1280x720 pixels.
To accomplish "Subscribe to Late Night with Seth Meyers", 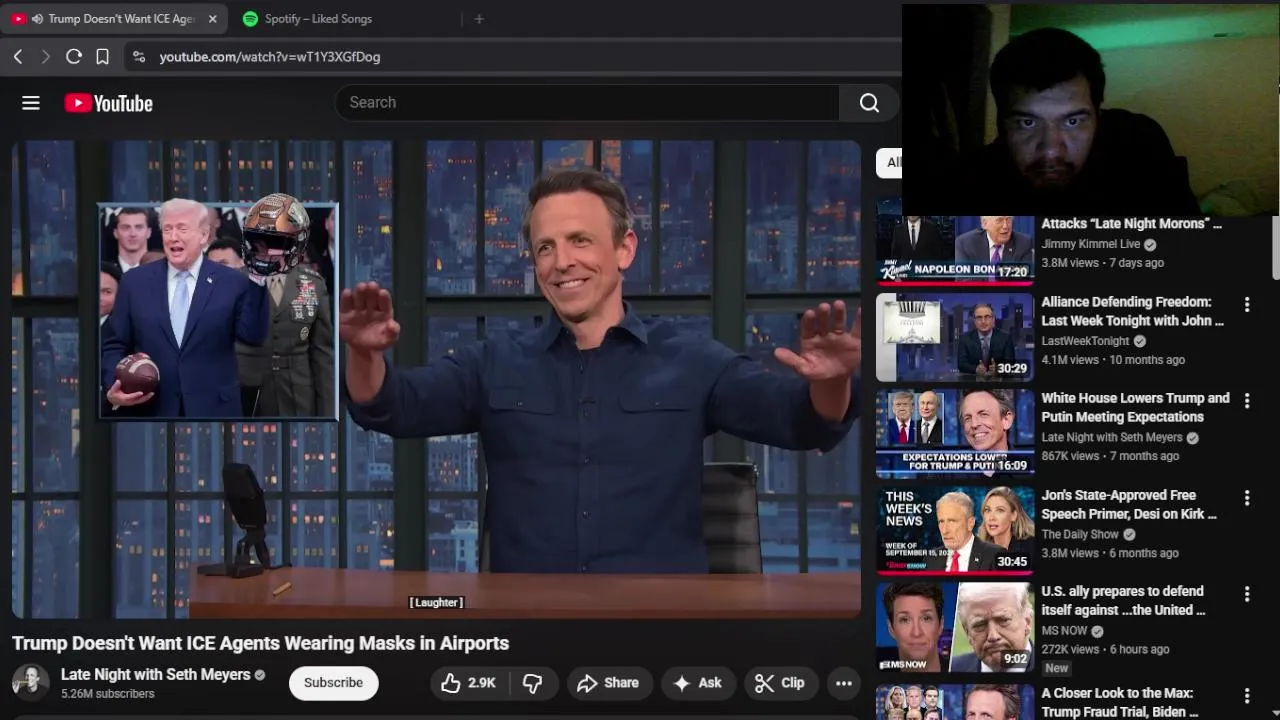I will click(x=333, y=683).
